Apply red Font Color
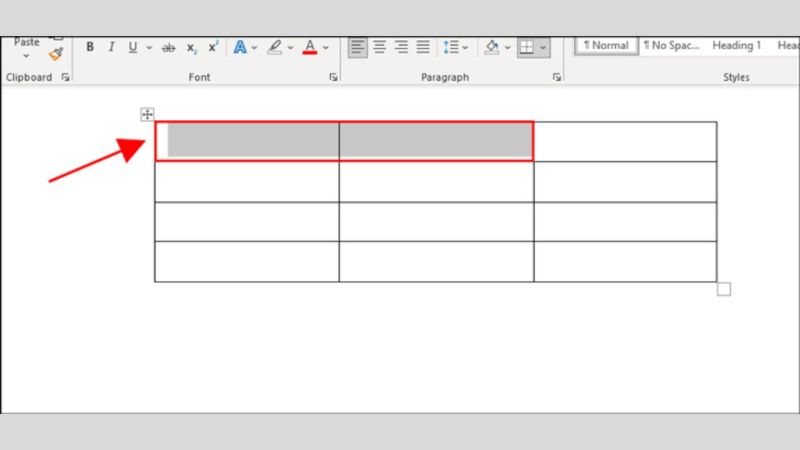This screenshot has width=800, height=450. pyautogui.click(x=310, y=47)
